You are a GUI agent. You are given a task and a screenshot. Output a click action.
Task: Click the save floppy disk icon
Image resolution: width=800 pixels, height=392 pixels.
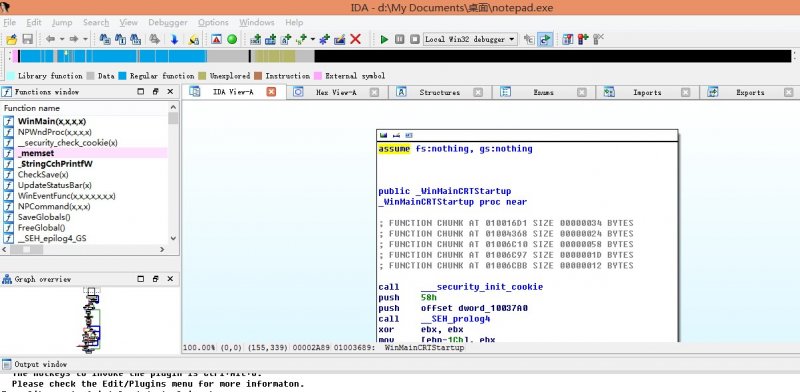[x=28, y=39]
